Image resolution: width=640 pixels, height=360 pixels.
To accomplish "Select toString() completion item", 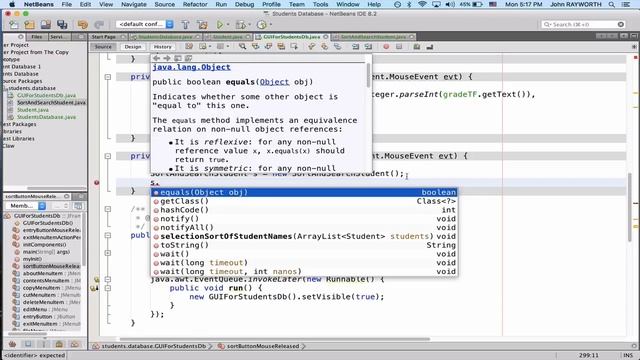I will (x=304, y=245).
